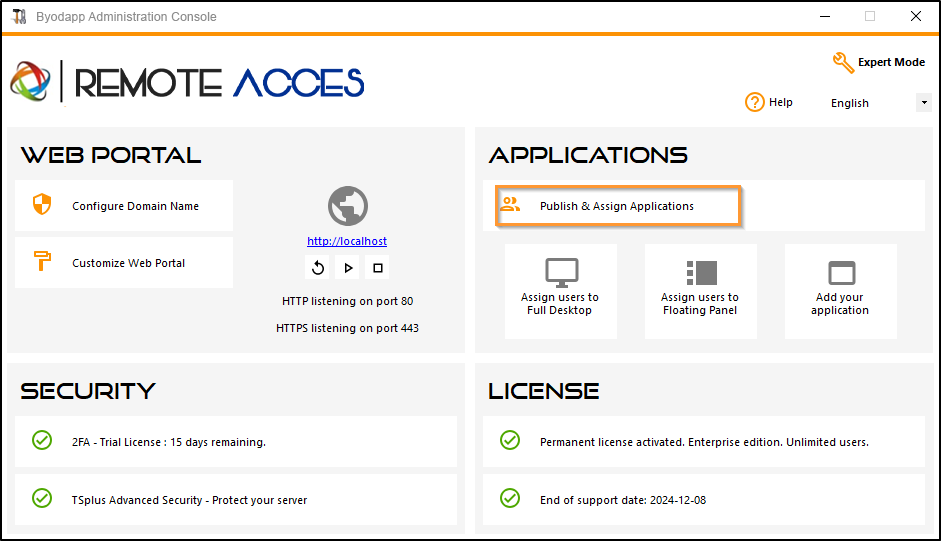Click HTTP listening on port 80 text

(347, 301)
